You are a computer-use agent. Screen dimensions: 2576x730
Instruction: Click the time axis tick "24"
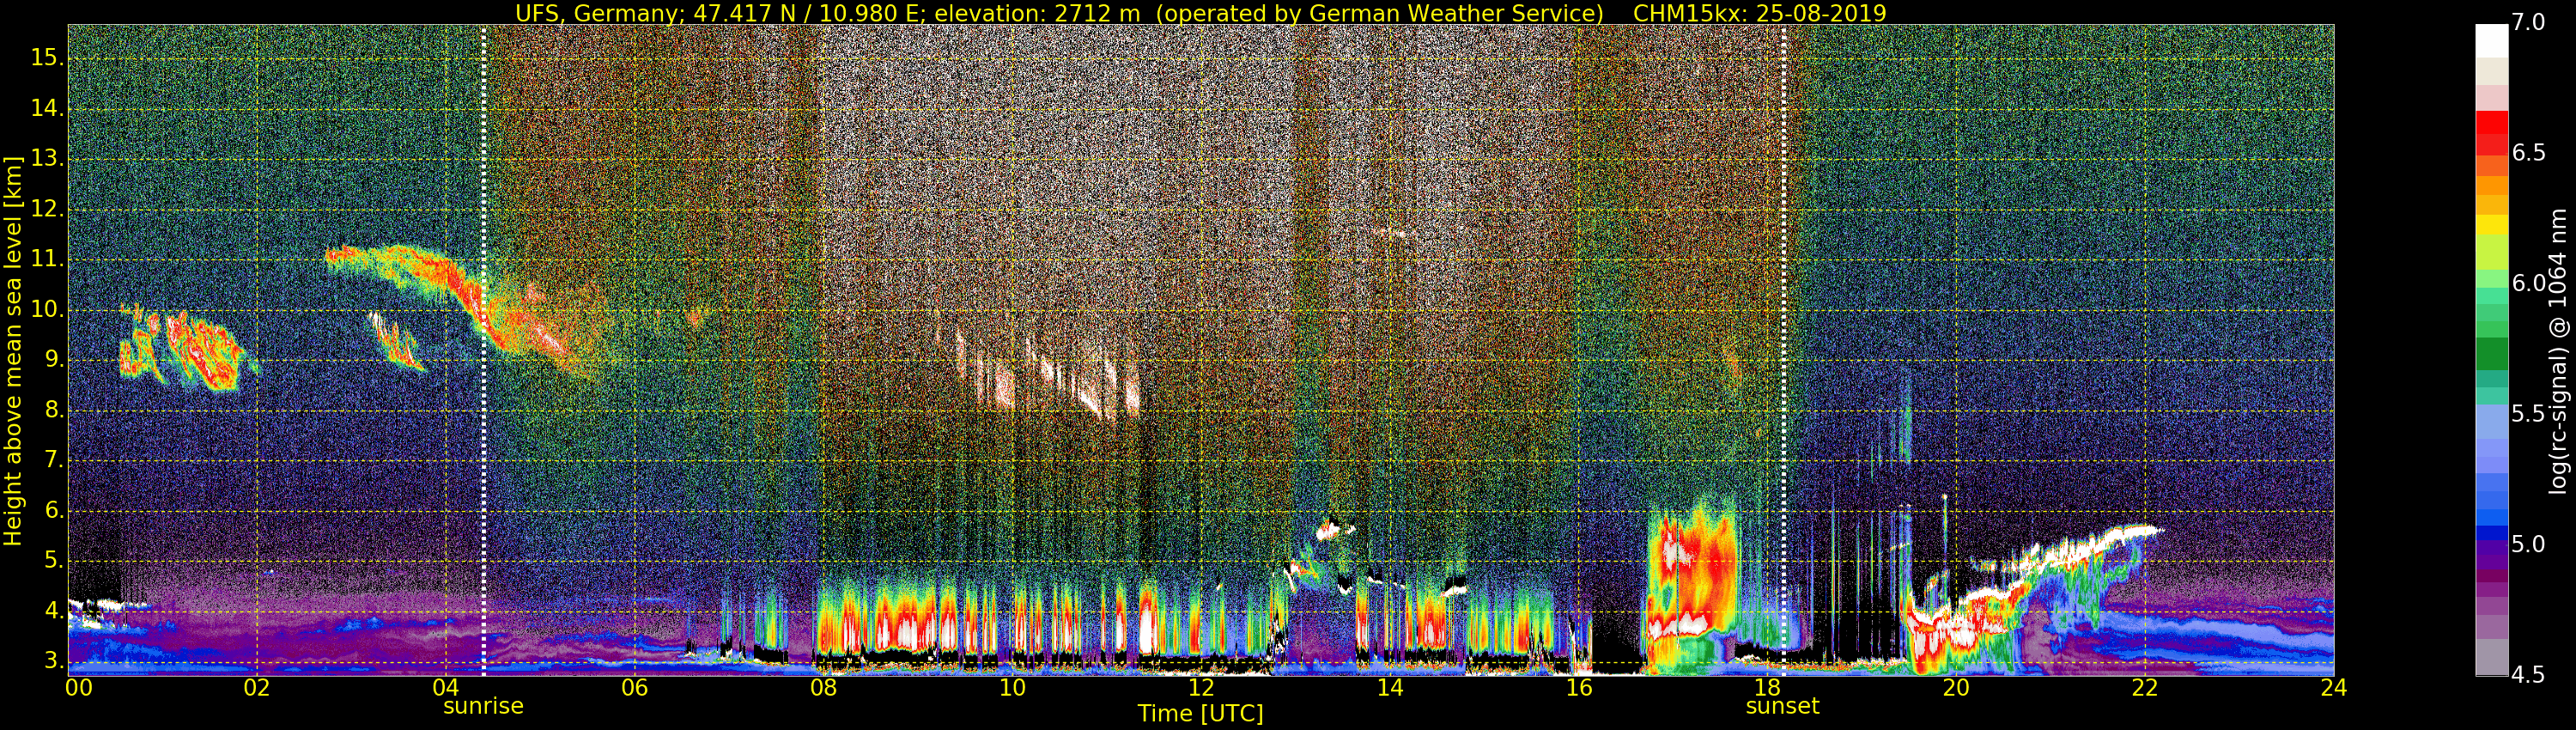coord(2334,688)
